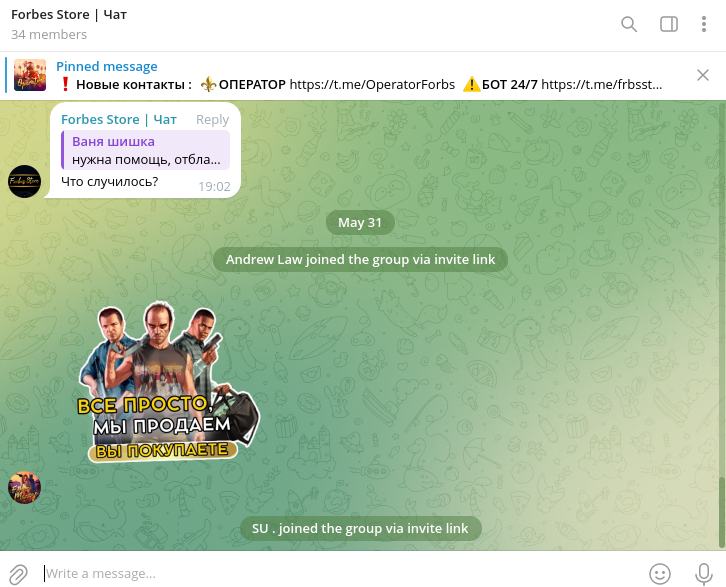Click the 19:02 message timestamp
This screenshot has width=726, height=587.
pyautogui.click(x=214, y=186)
